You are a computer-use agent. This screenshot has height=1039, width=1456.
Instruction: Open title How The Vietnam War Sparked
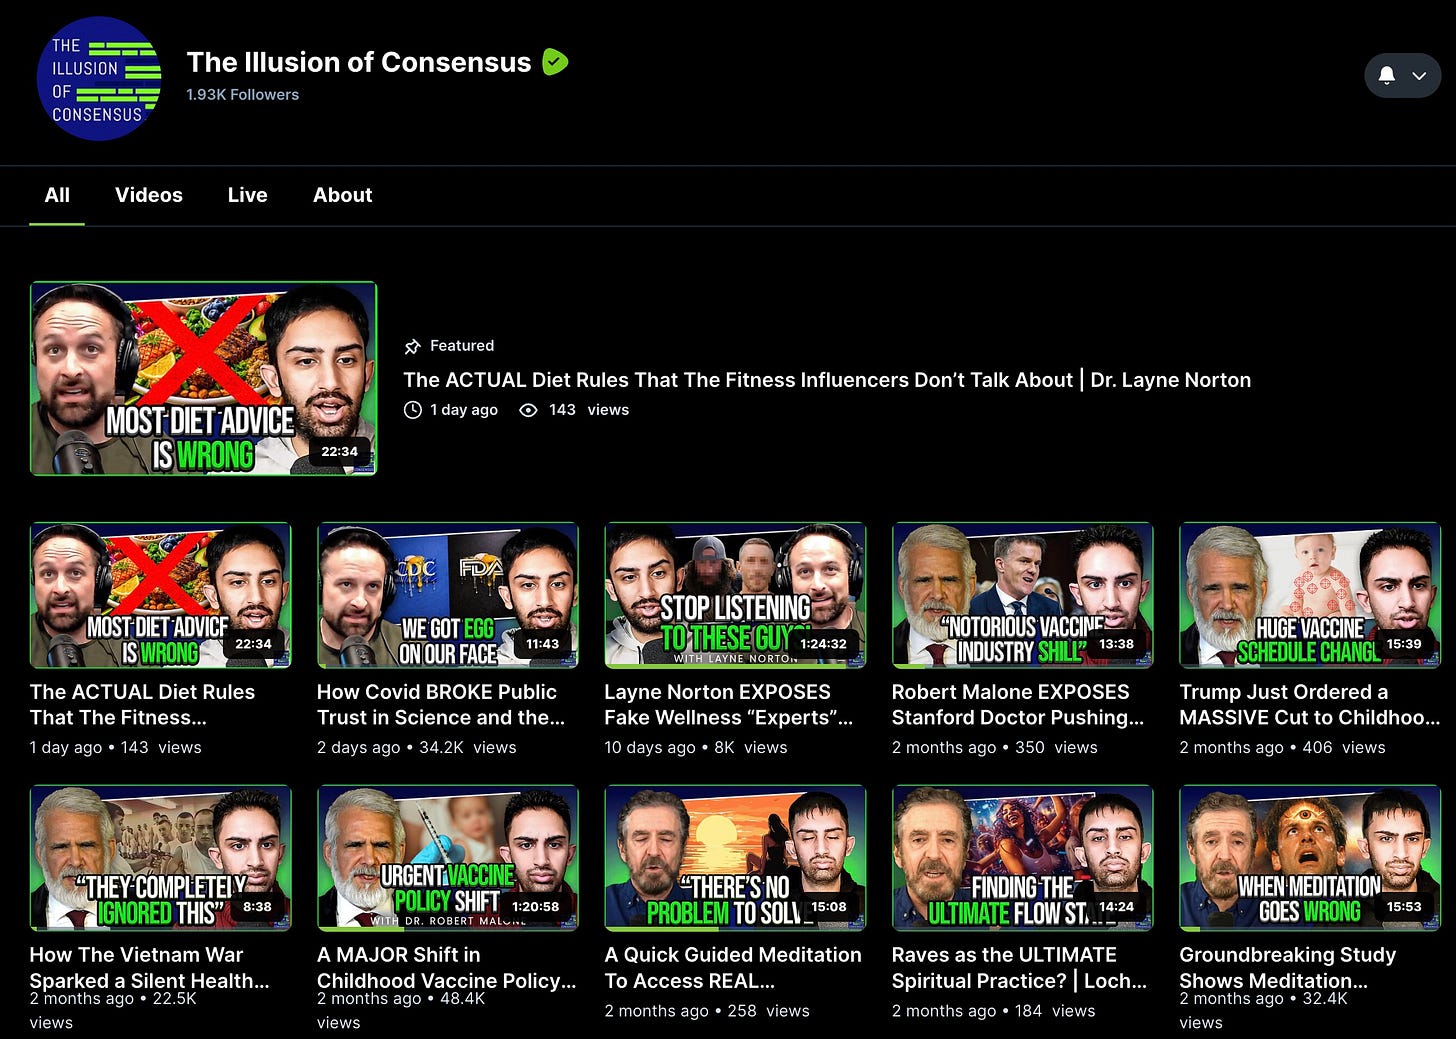click(150, 967)
